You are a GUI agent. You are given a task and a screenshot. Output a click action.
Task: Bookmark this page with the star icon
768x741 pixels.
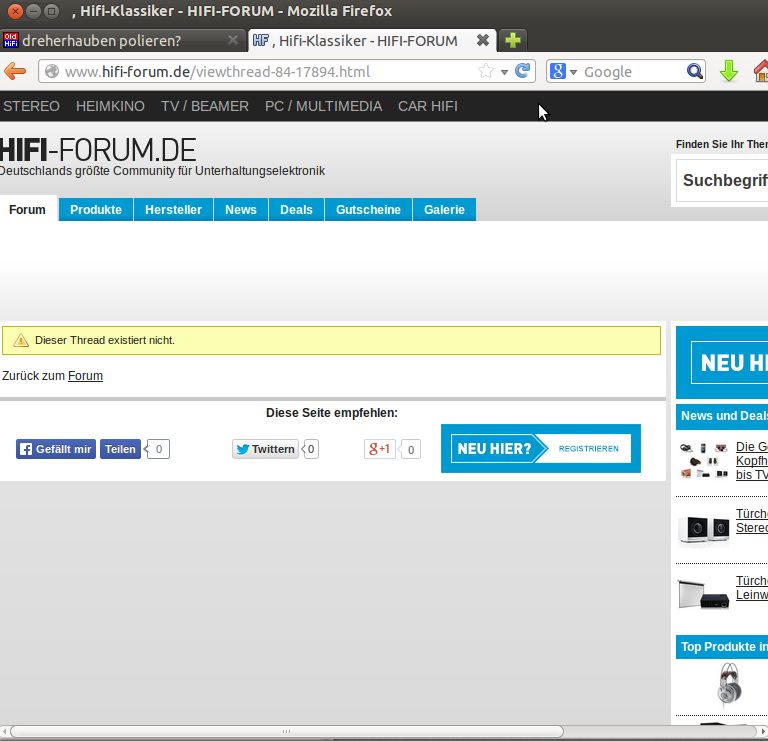(x=486, y=72)
